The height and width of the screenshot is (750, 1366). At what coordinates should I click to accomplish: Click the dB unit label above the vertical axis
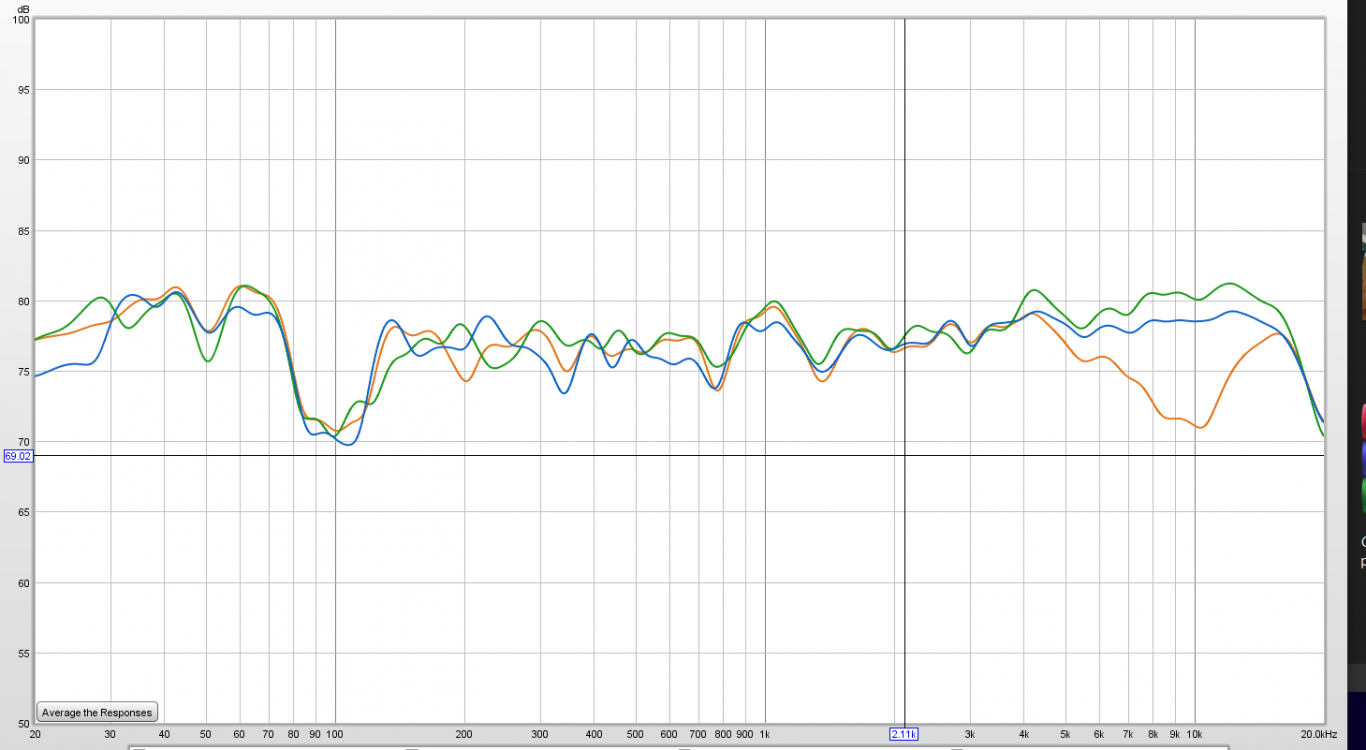tap(23, 9)
